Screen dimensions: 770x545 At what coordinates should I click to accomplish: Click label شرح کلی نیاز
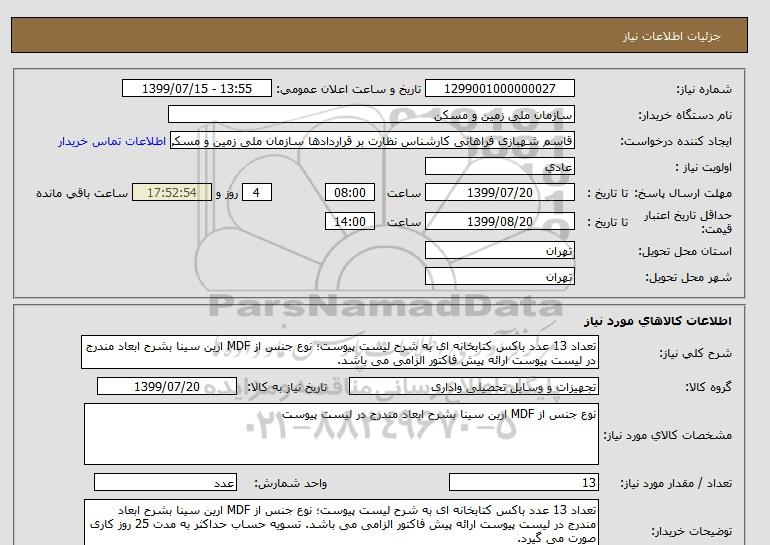695,353
